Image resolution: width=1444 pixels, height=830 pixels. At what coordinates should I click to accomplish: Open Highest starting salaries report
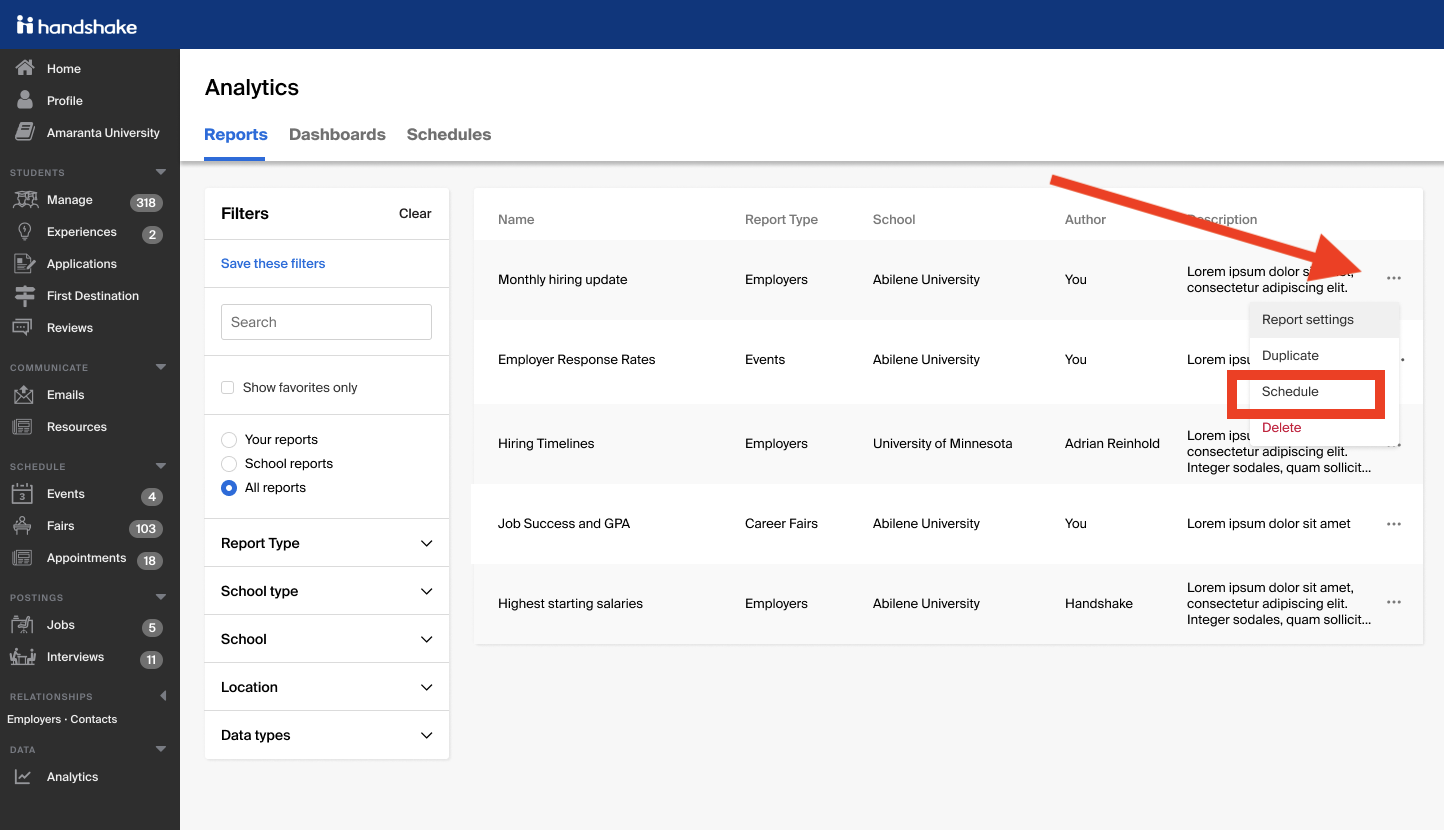click(x=570, y=603)
